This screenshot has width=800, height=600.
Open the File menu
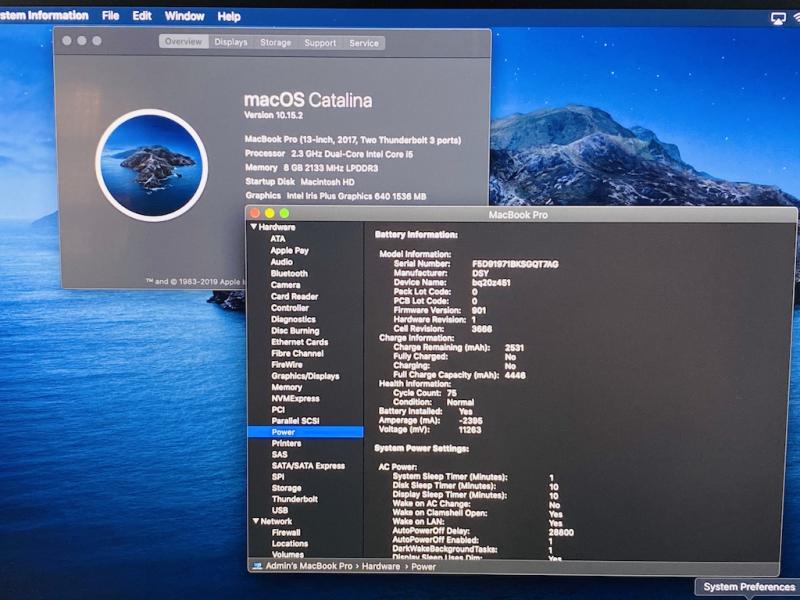point(110,16)
